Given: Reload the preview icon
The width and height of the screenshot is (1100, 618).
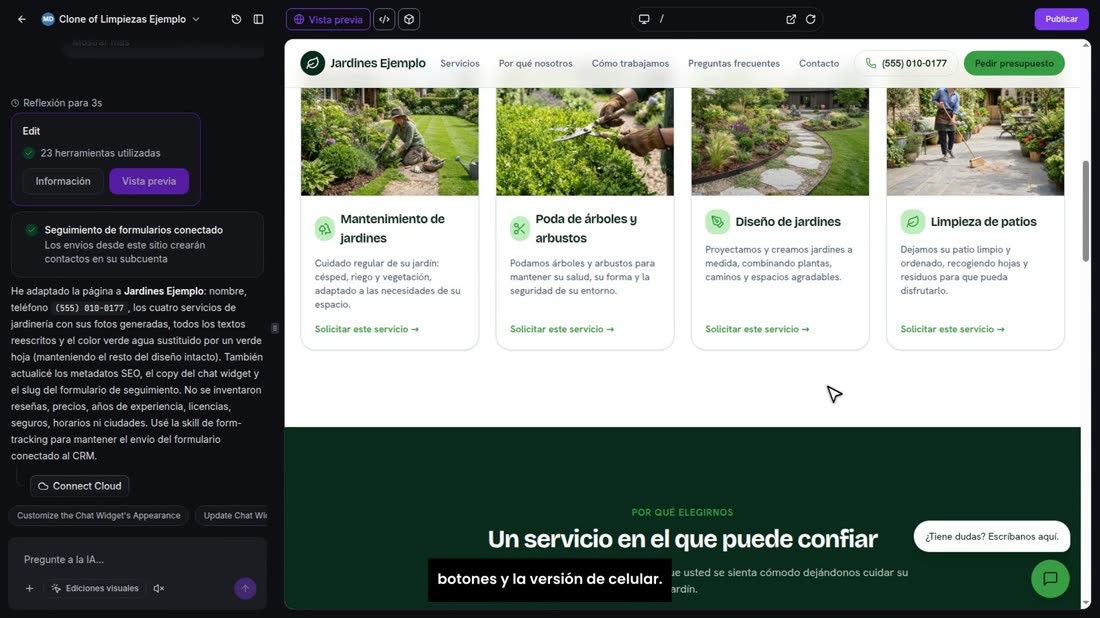Looking at the screenshot, I should point(810,19).
